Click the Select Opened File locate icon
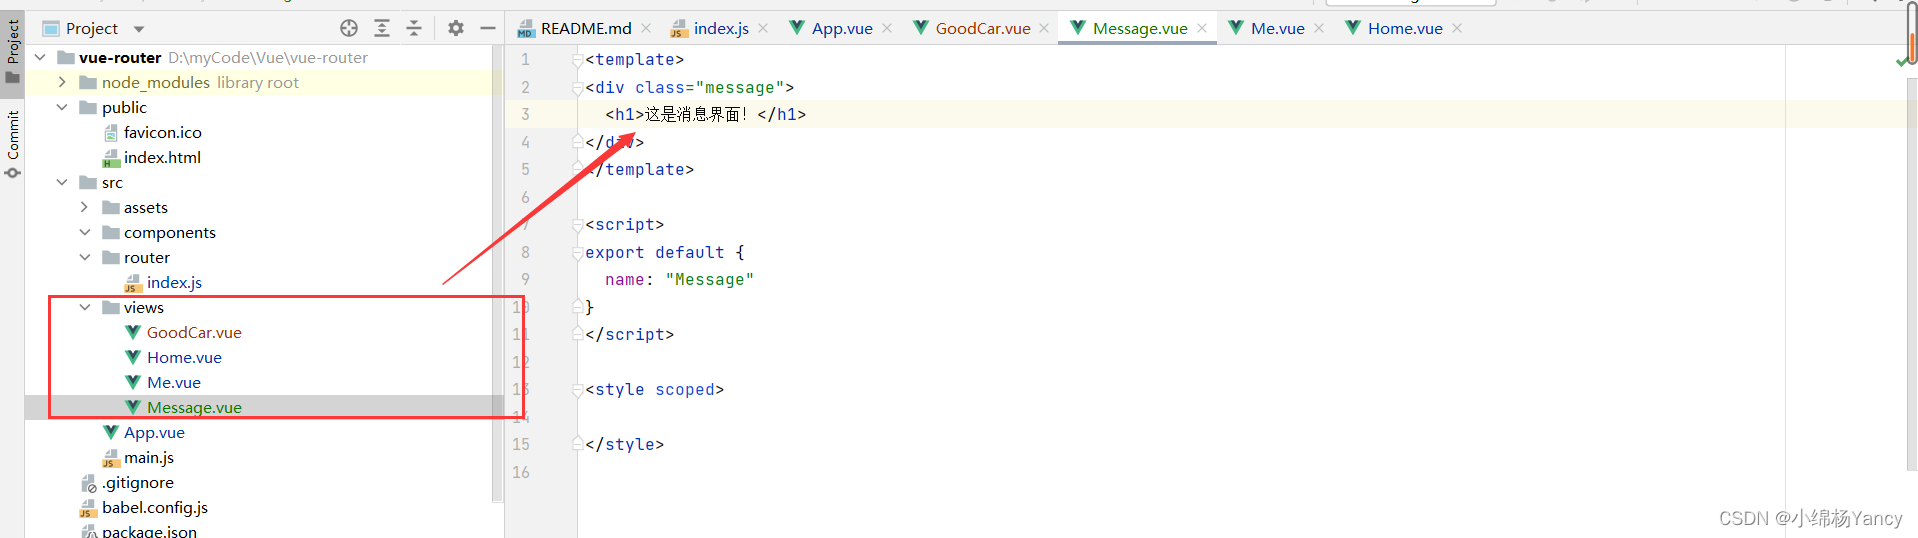 [x=349, y=28]
